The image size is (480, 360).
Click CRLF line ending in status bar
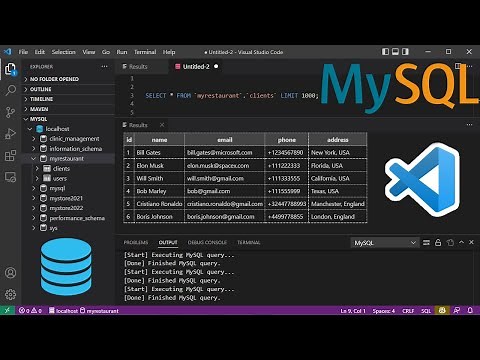pyautogui.click(x=408, y=311)
